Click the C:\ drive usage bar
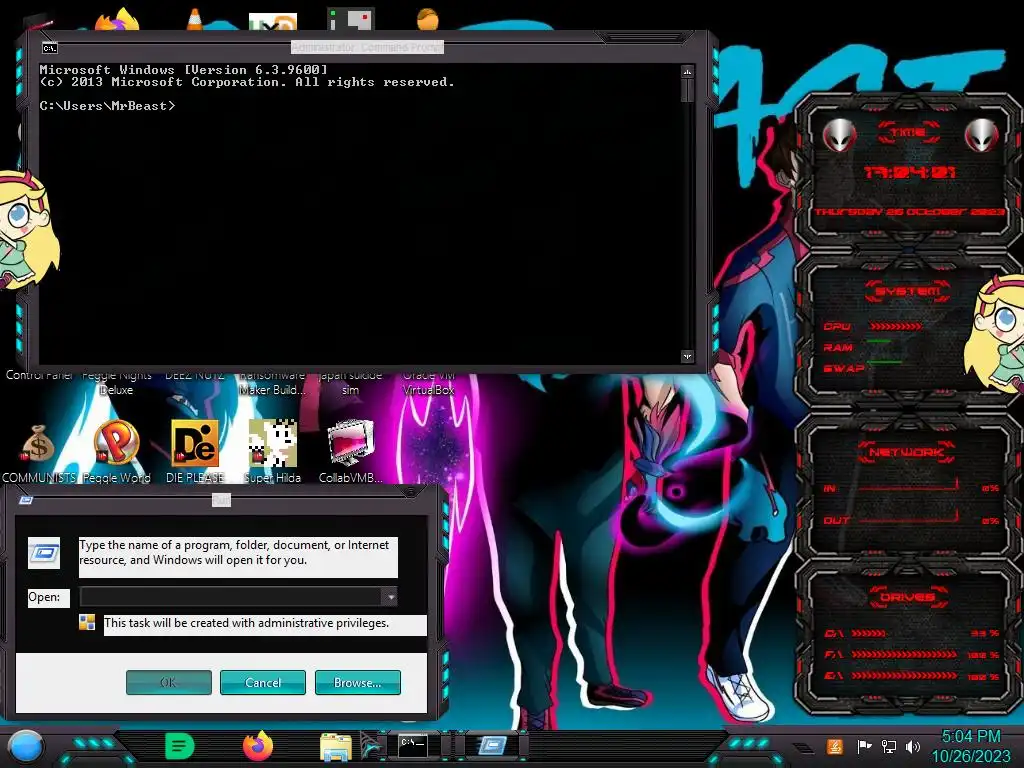This screenshot has height=768, width=1024. 869,633
